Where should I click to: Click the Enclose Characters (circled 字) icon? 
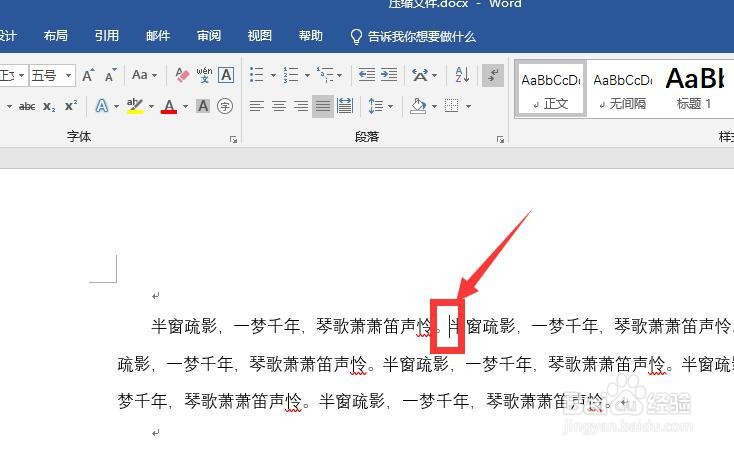[225, 106]
